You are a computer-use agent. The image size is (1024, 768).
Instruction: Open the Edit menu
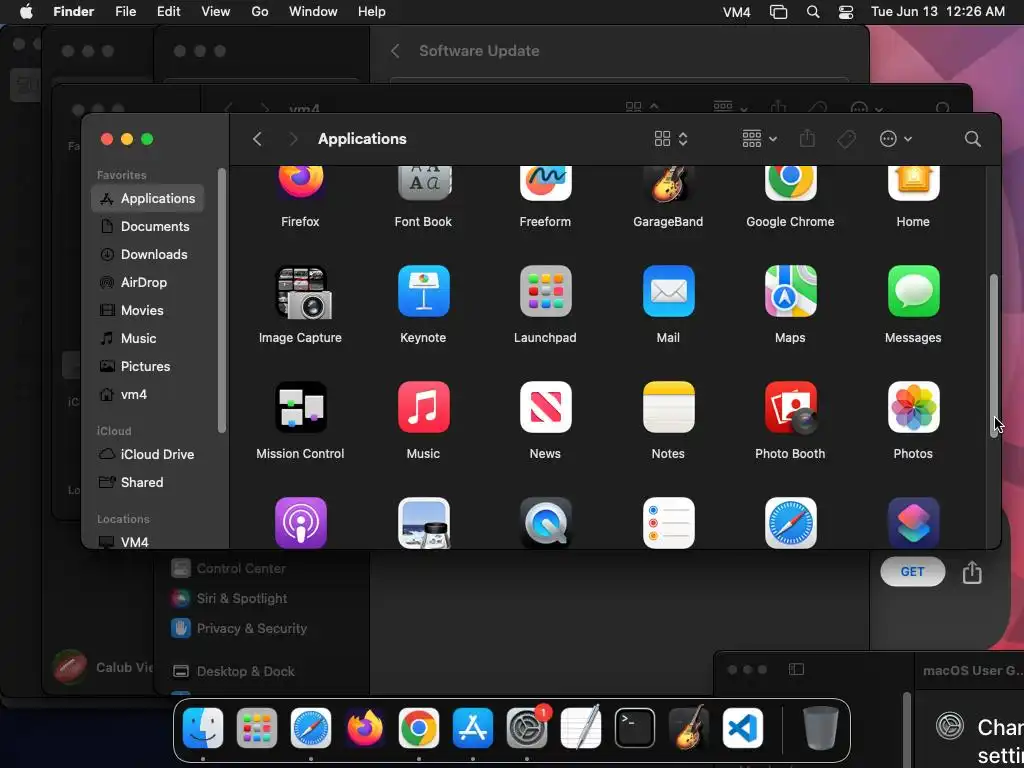point(168,12)
